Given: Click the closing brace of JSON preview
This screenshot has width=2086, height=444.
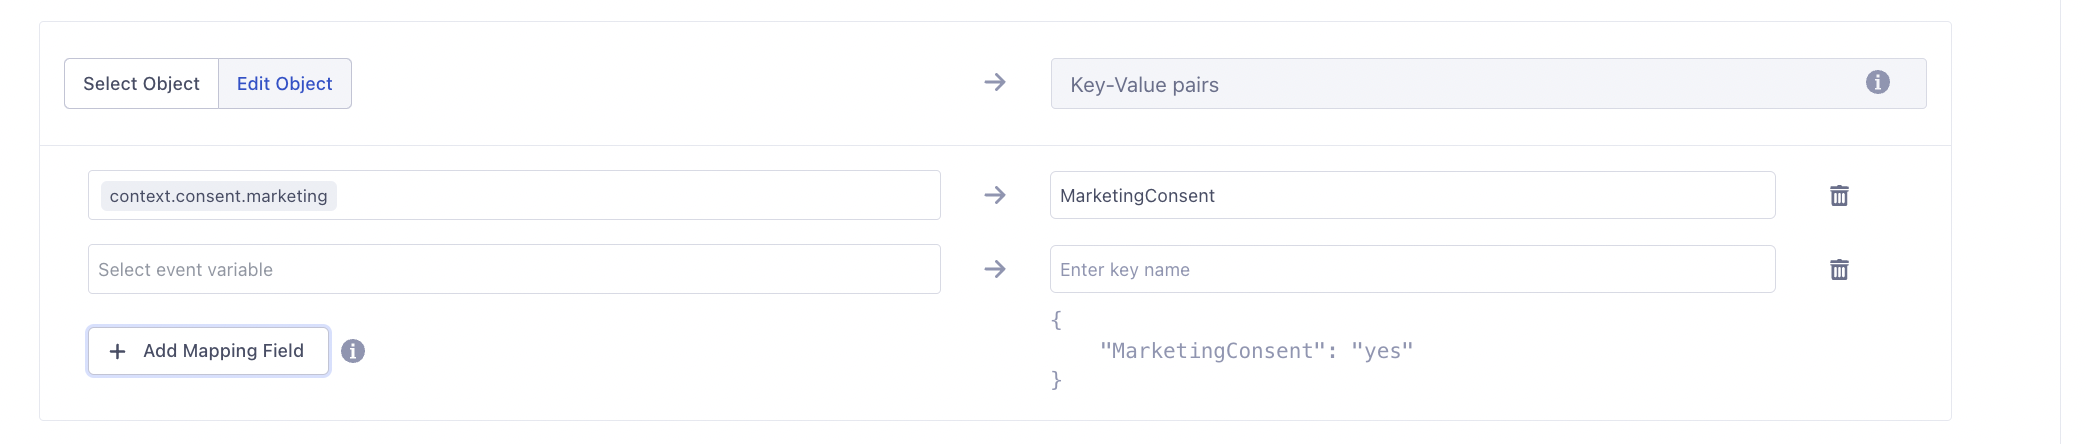Looking at the screenshot, I should [1056, 380].
